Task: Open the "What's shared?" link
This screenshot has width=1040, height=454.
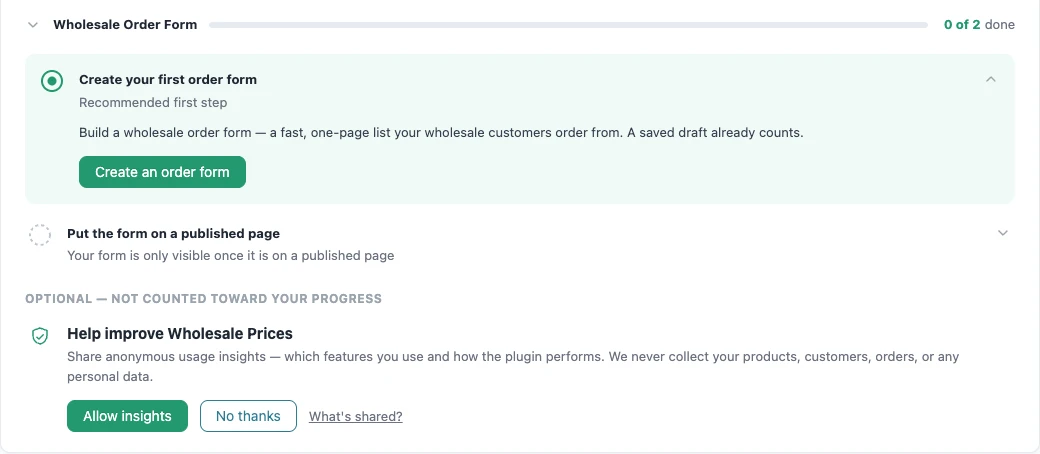Action: (356, 417)
